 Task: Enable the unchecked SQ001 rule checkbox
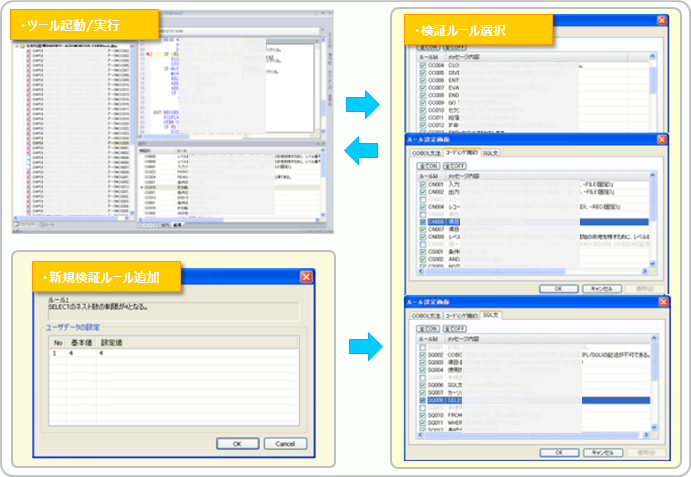coord(423,347)
